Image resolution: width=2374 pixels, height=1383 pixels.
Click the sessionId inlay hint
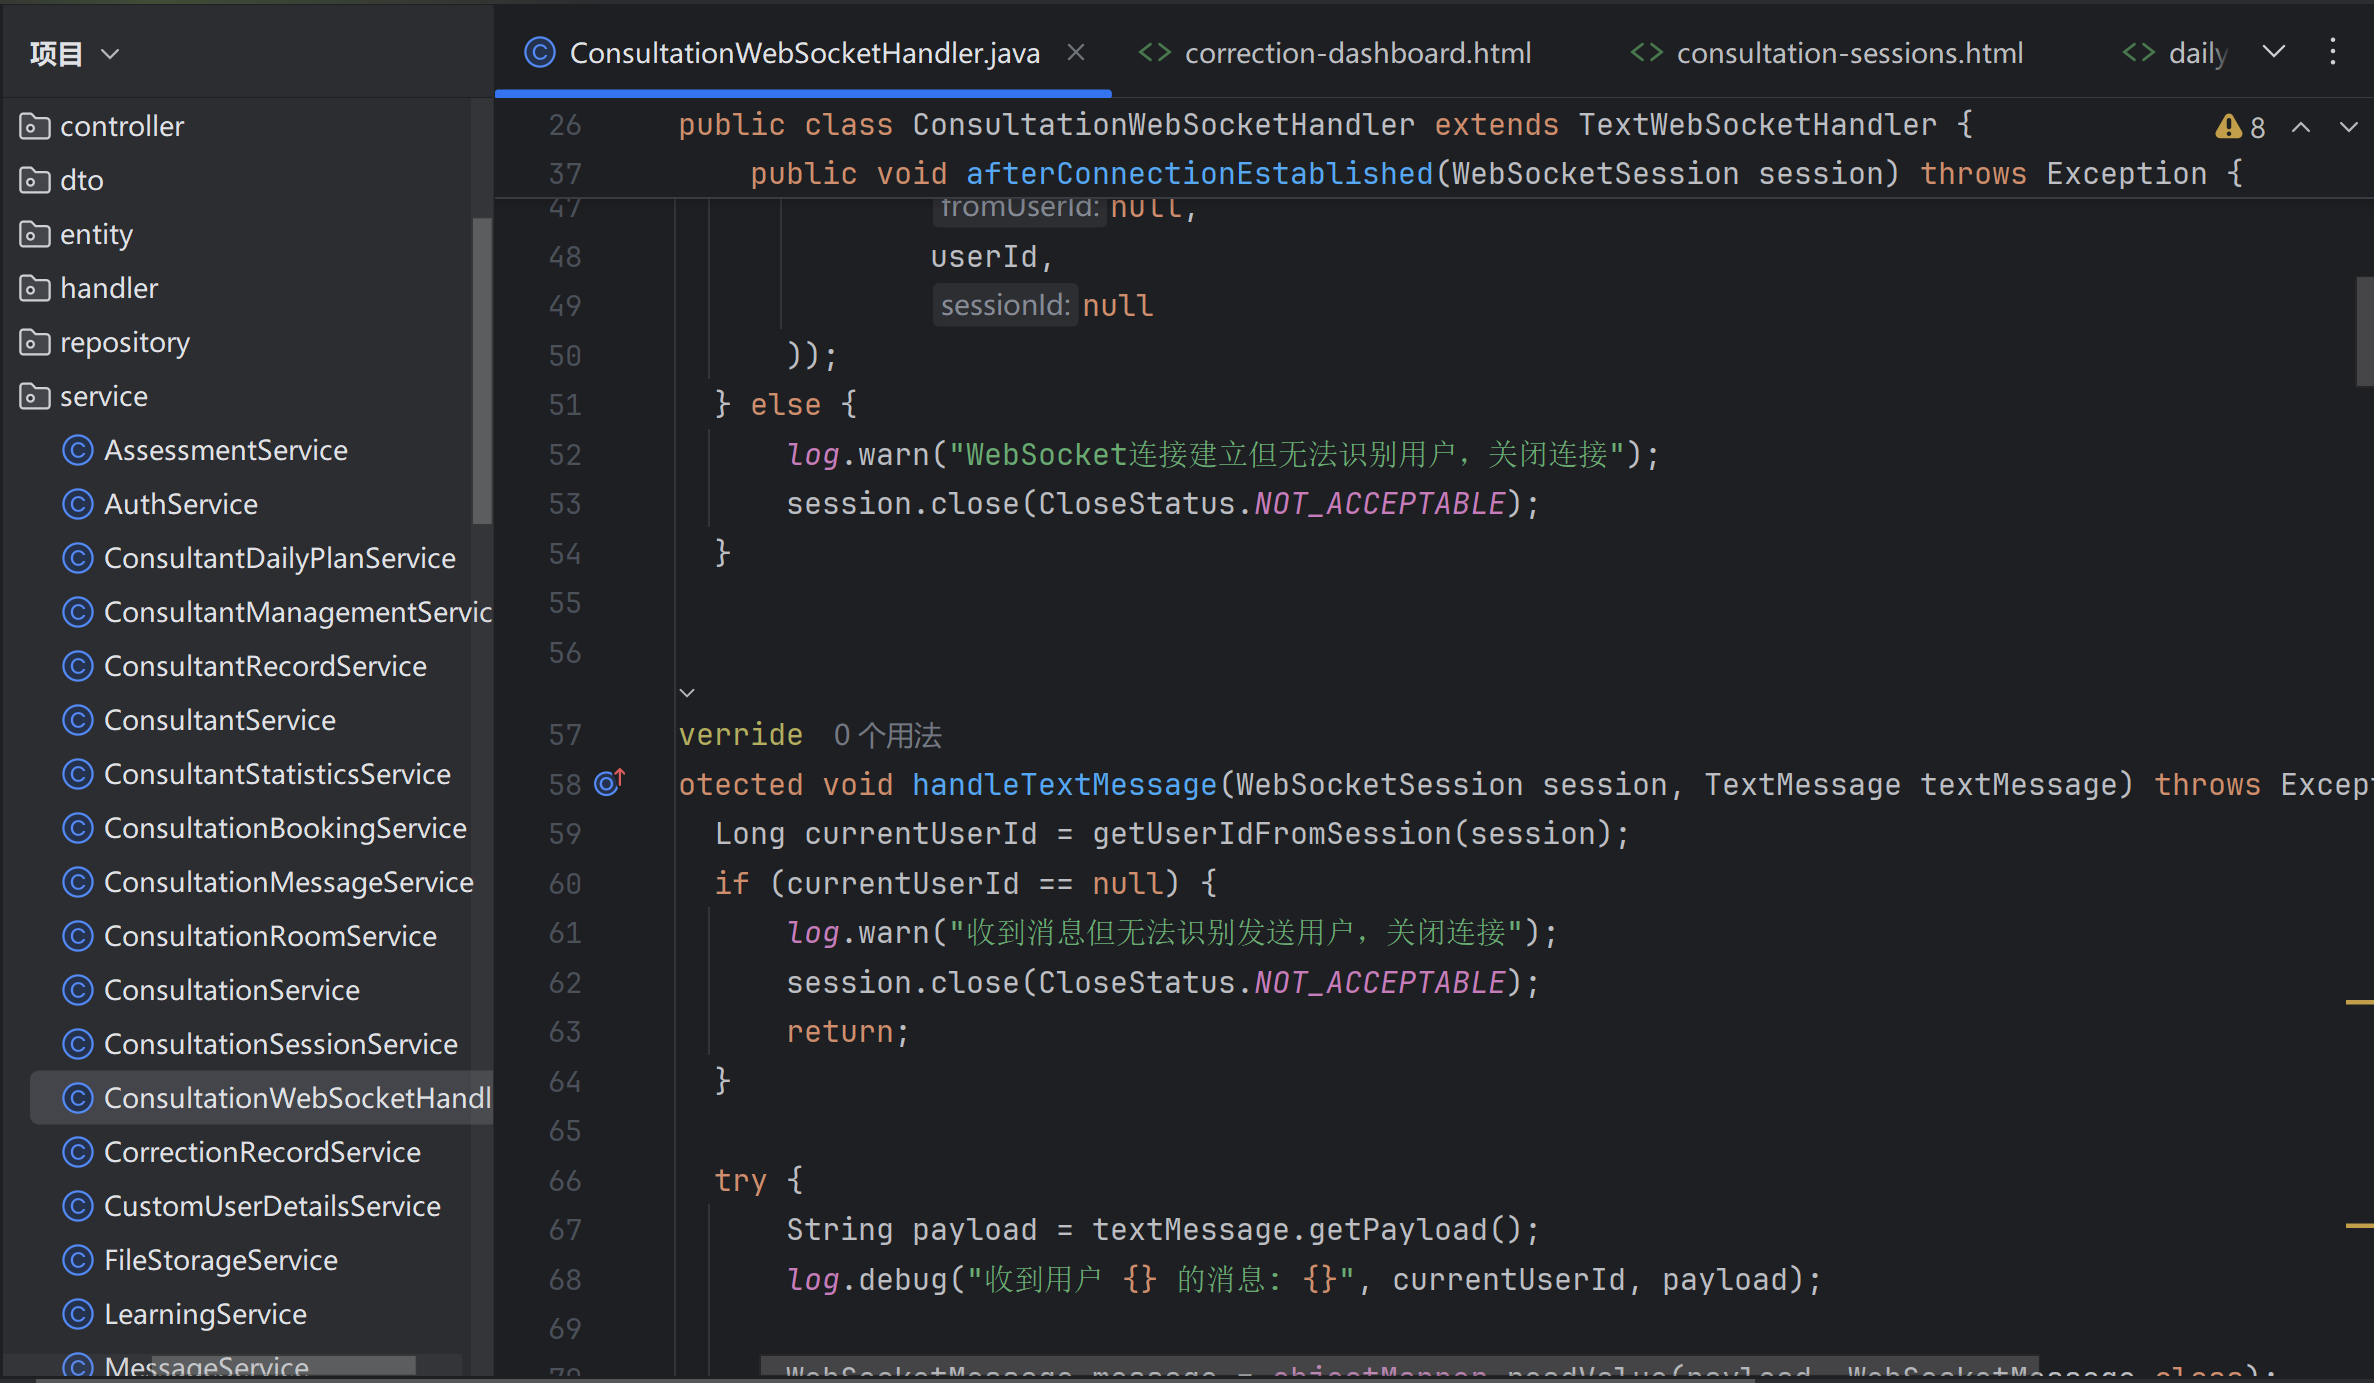pos(1004,305)
